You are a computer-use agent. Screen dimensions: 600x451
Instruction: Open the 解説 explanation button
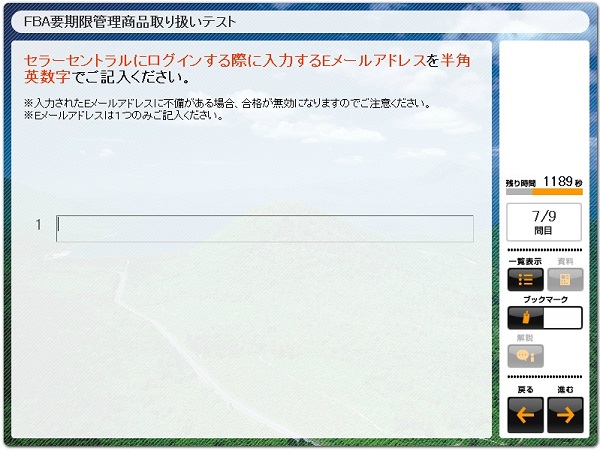[525, 356]
